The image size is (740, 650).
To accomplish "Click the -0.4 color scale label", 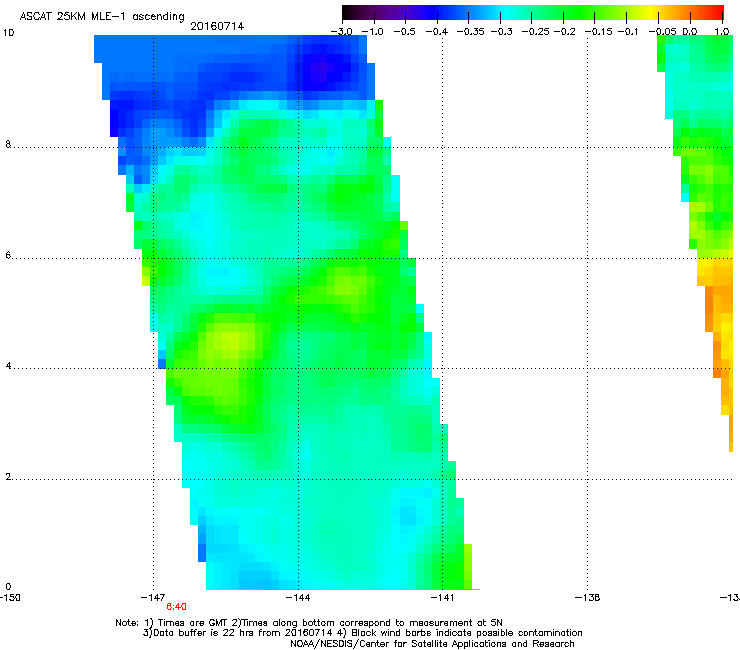I will pos(437,32).
